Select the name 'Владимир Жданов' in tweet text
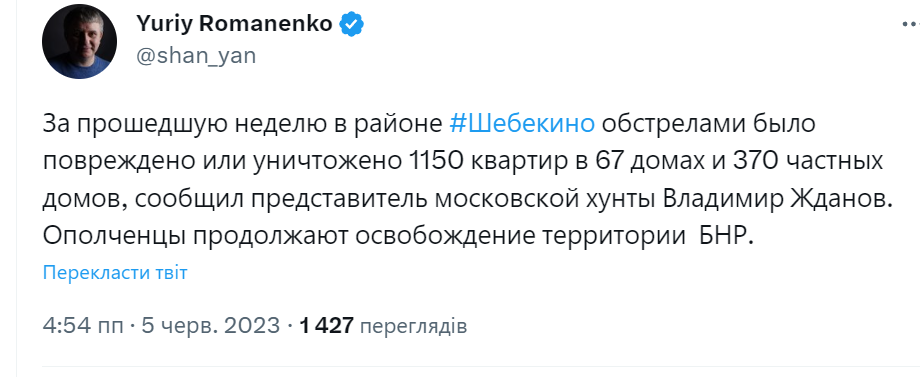920x377 pixels. (x=773, y=199)
